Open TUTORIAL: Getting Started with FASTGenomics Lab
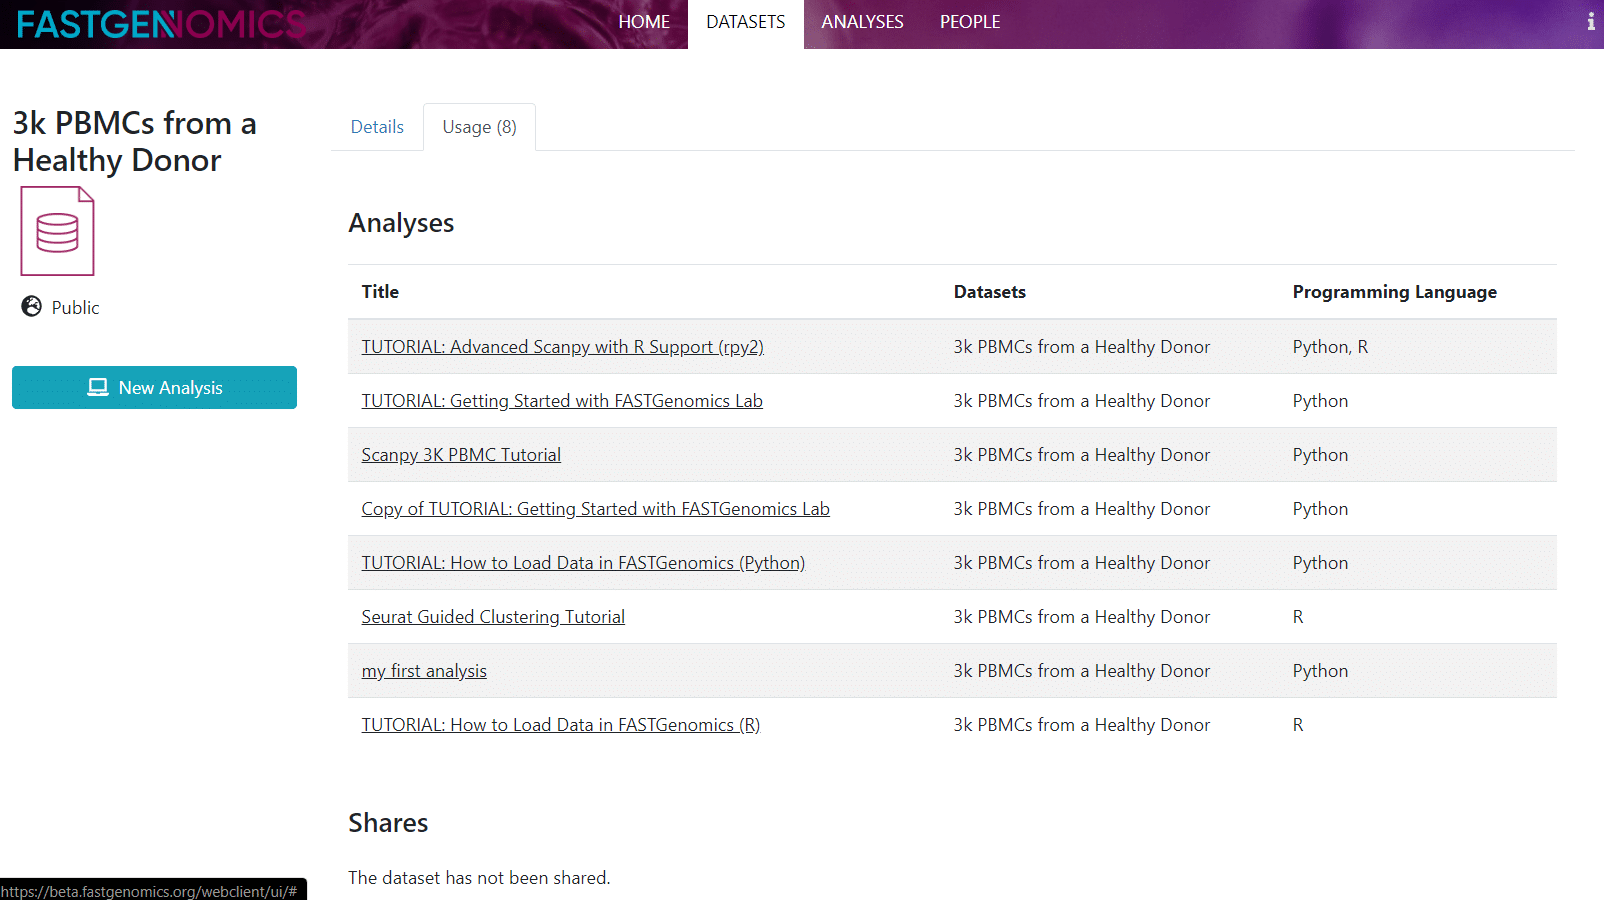The width and height of the screenshot is (1604, 900). coord(562,401)
